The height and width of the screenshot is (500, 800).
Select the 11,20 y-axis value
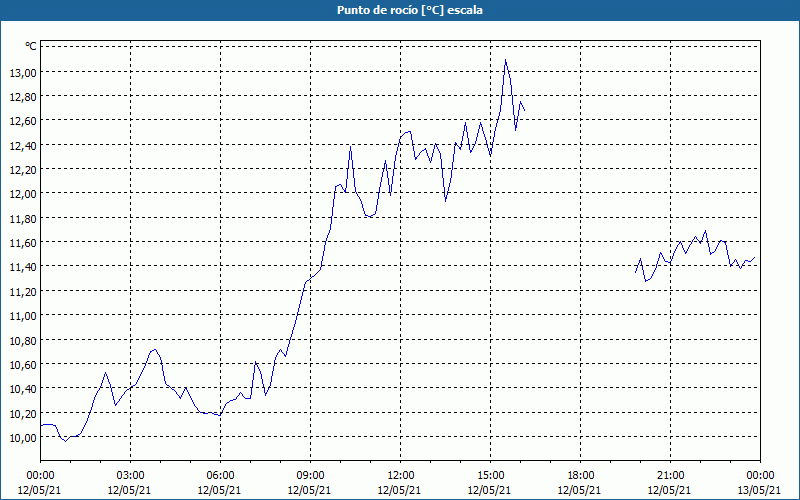tap(23, 291)
